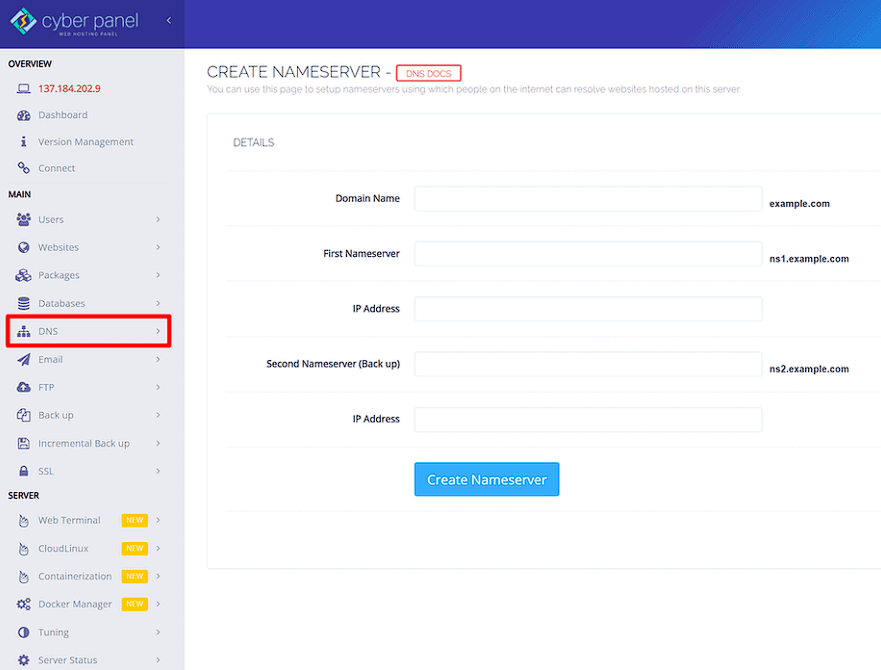Open the DNS DOCS link

coord(428,72)
